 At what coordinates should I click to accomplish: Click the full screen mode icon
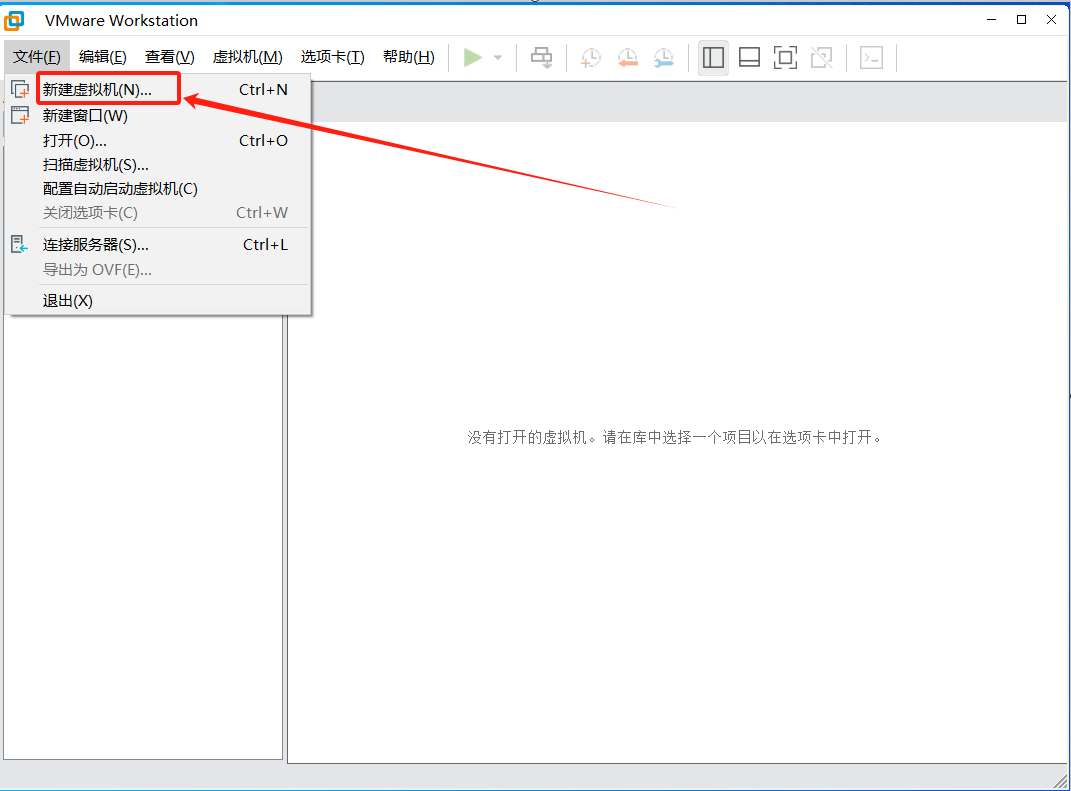tap(785, 57)
